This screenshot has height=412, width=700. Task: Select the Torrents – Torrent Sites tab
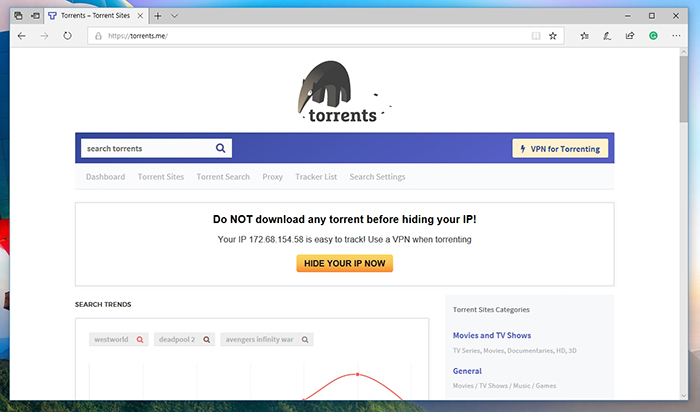(x=96, y=16)
